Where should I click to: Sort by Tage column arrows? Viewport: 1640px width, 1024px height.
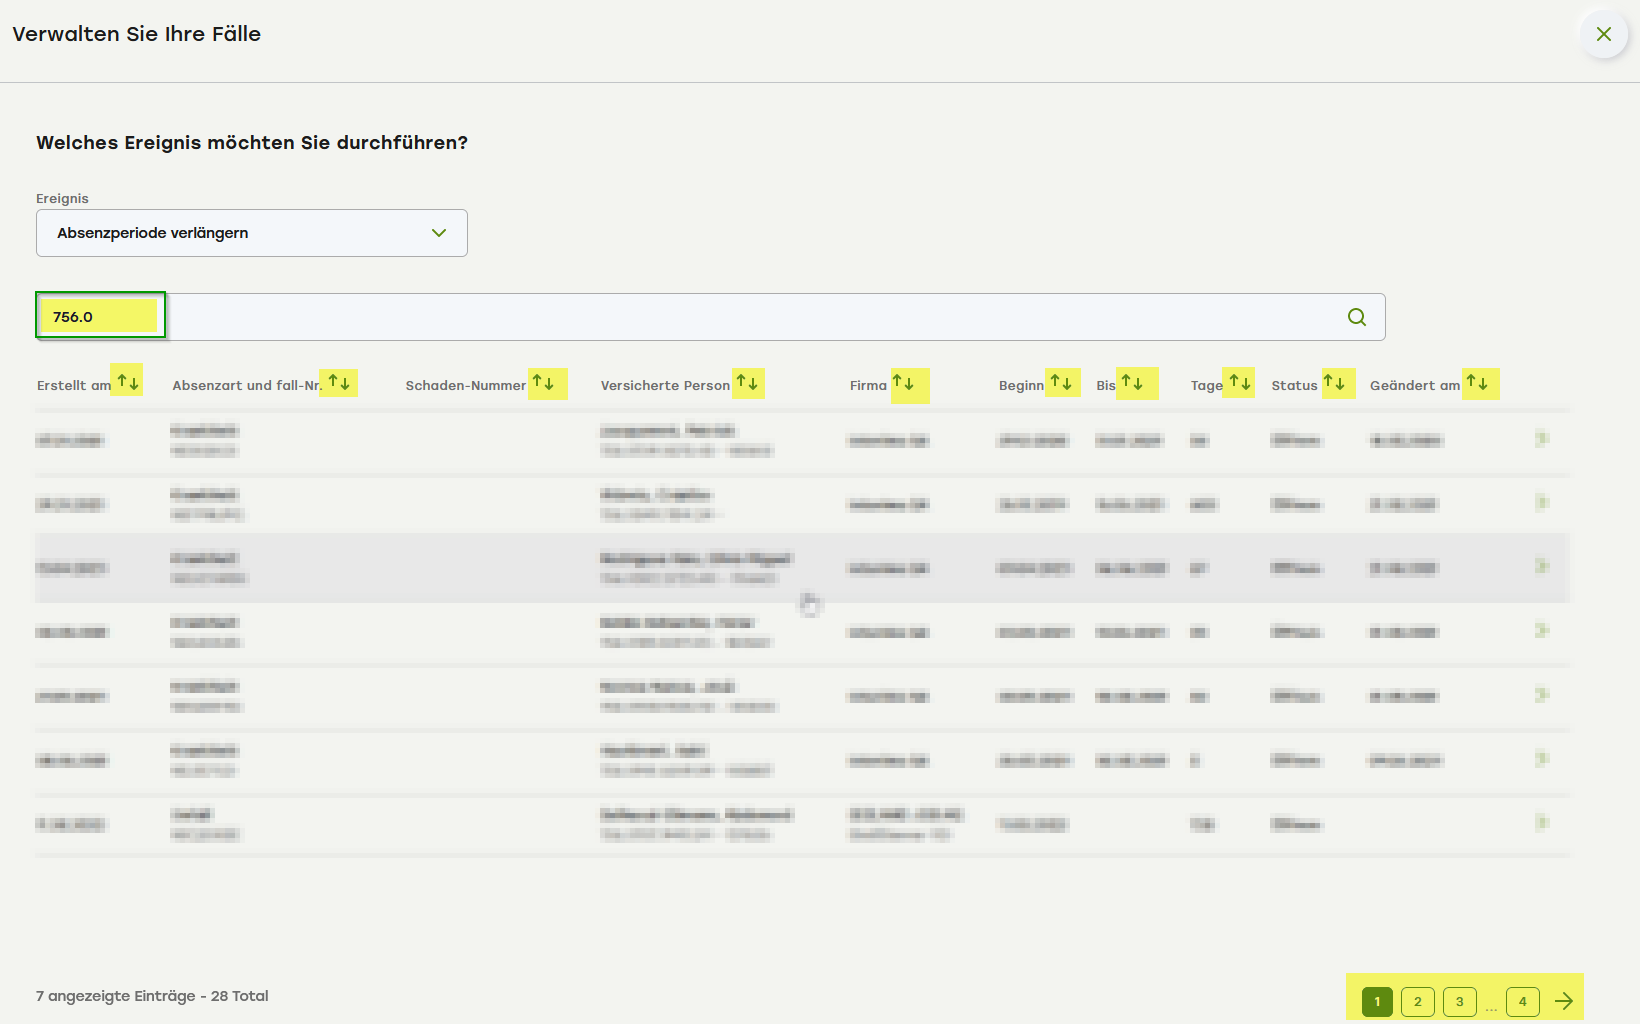click(x=1240, y=382)
